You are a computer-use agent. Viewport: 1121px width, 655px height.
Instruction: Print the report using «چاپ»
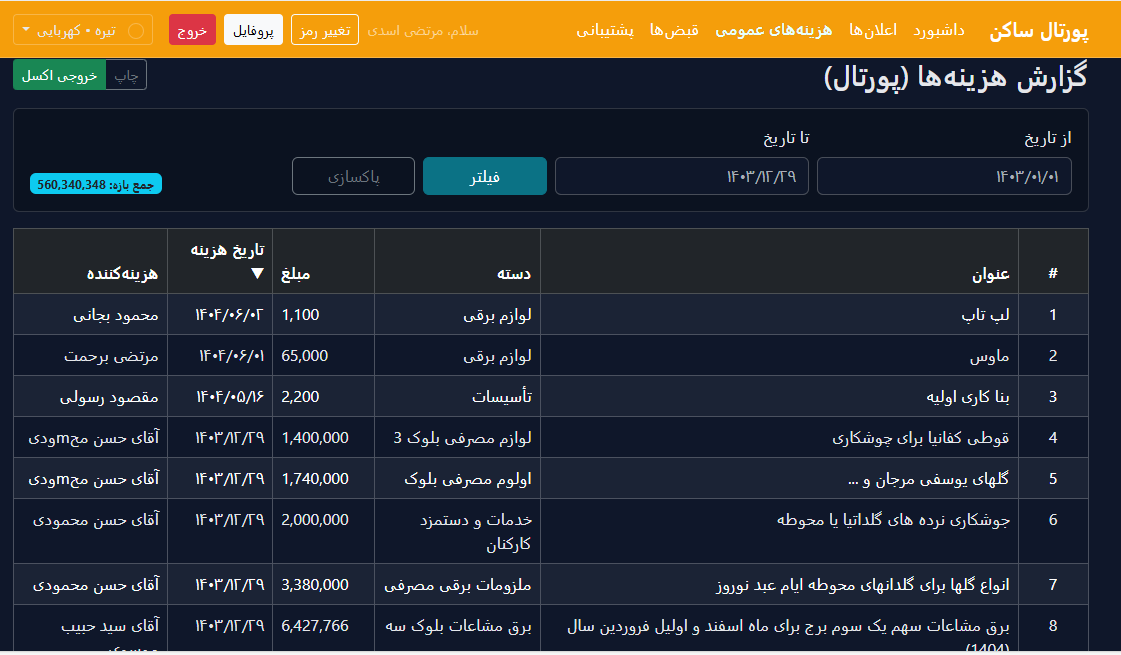click(x=125, y=74)
